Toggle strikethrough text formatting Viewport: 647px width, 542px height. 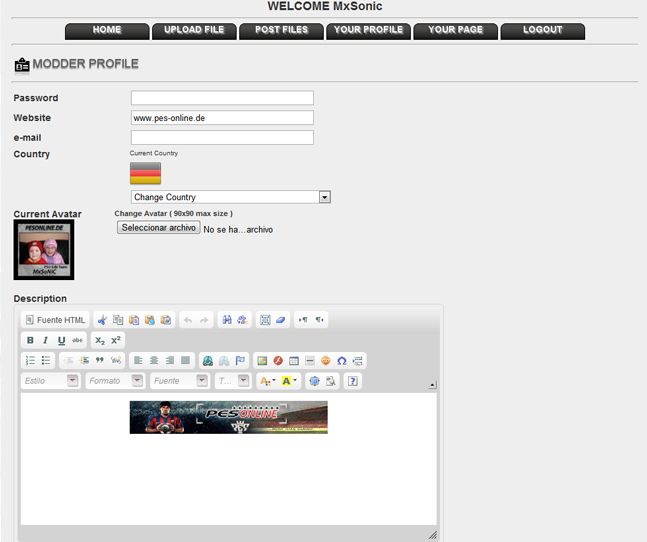click(x=77, y=341)
